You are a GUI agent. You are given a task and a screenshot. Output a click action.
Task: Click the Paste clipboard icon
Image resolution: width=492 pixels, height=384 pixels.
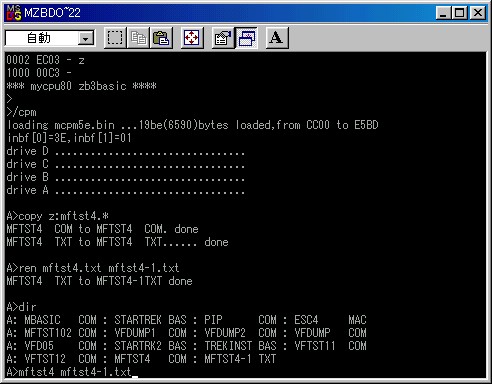click(x=161, y=38)
